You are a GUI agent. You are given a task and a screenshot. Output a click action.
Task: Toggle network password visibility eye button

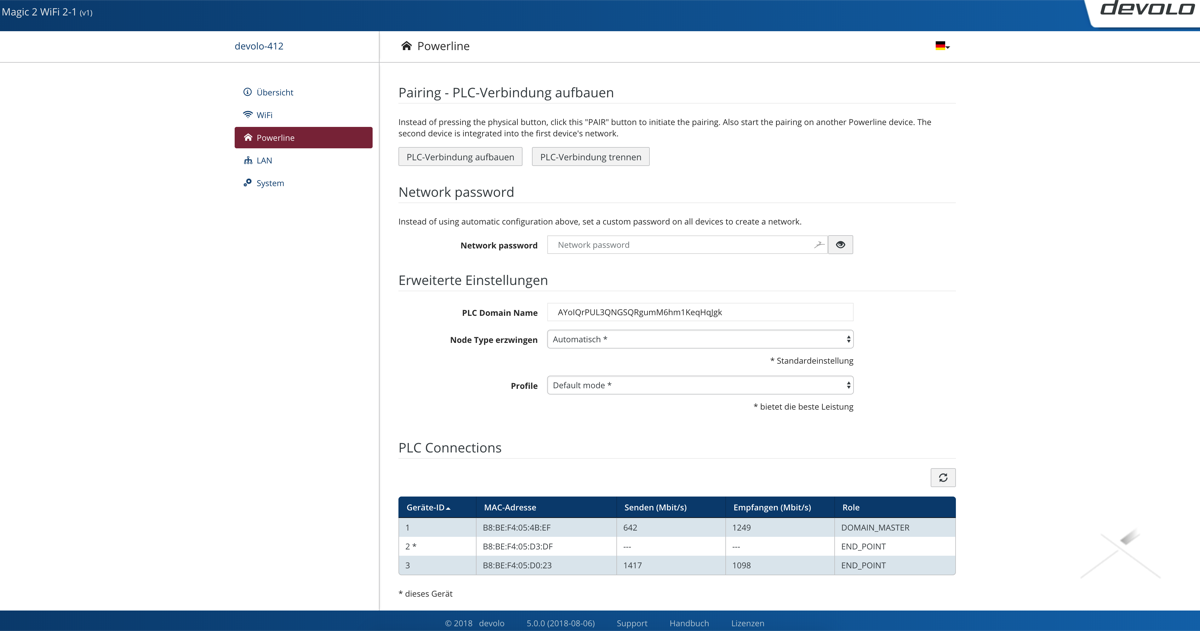[840, 245]
